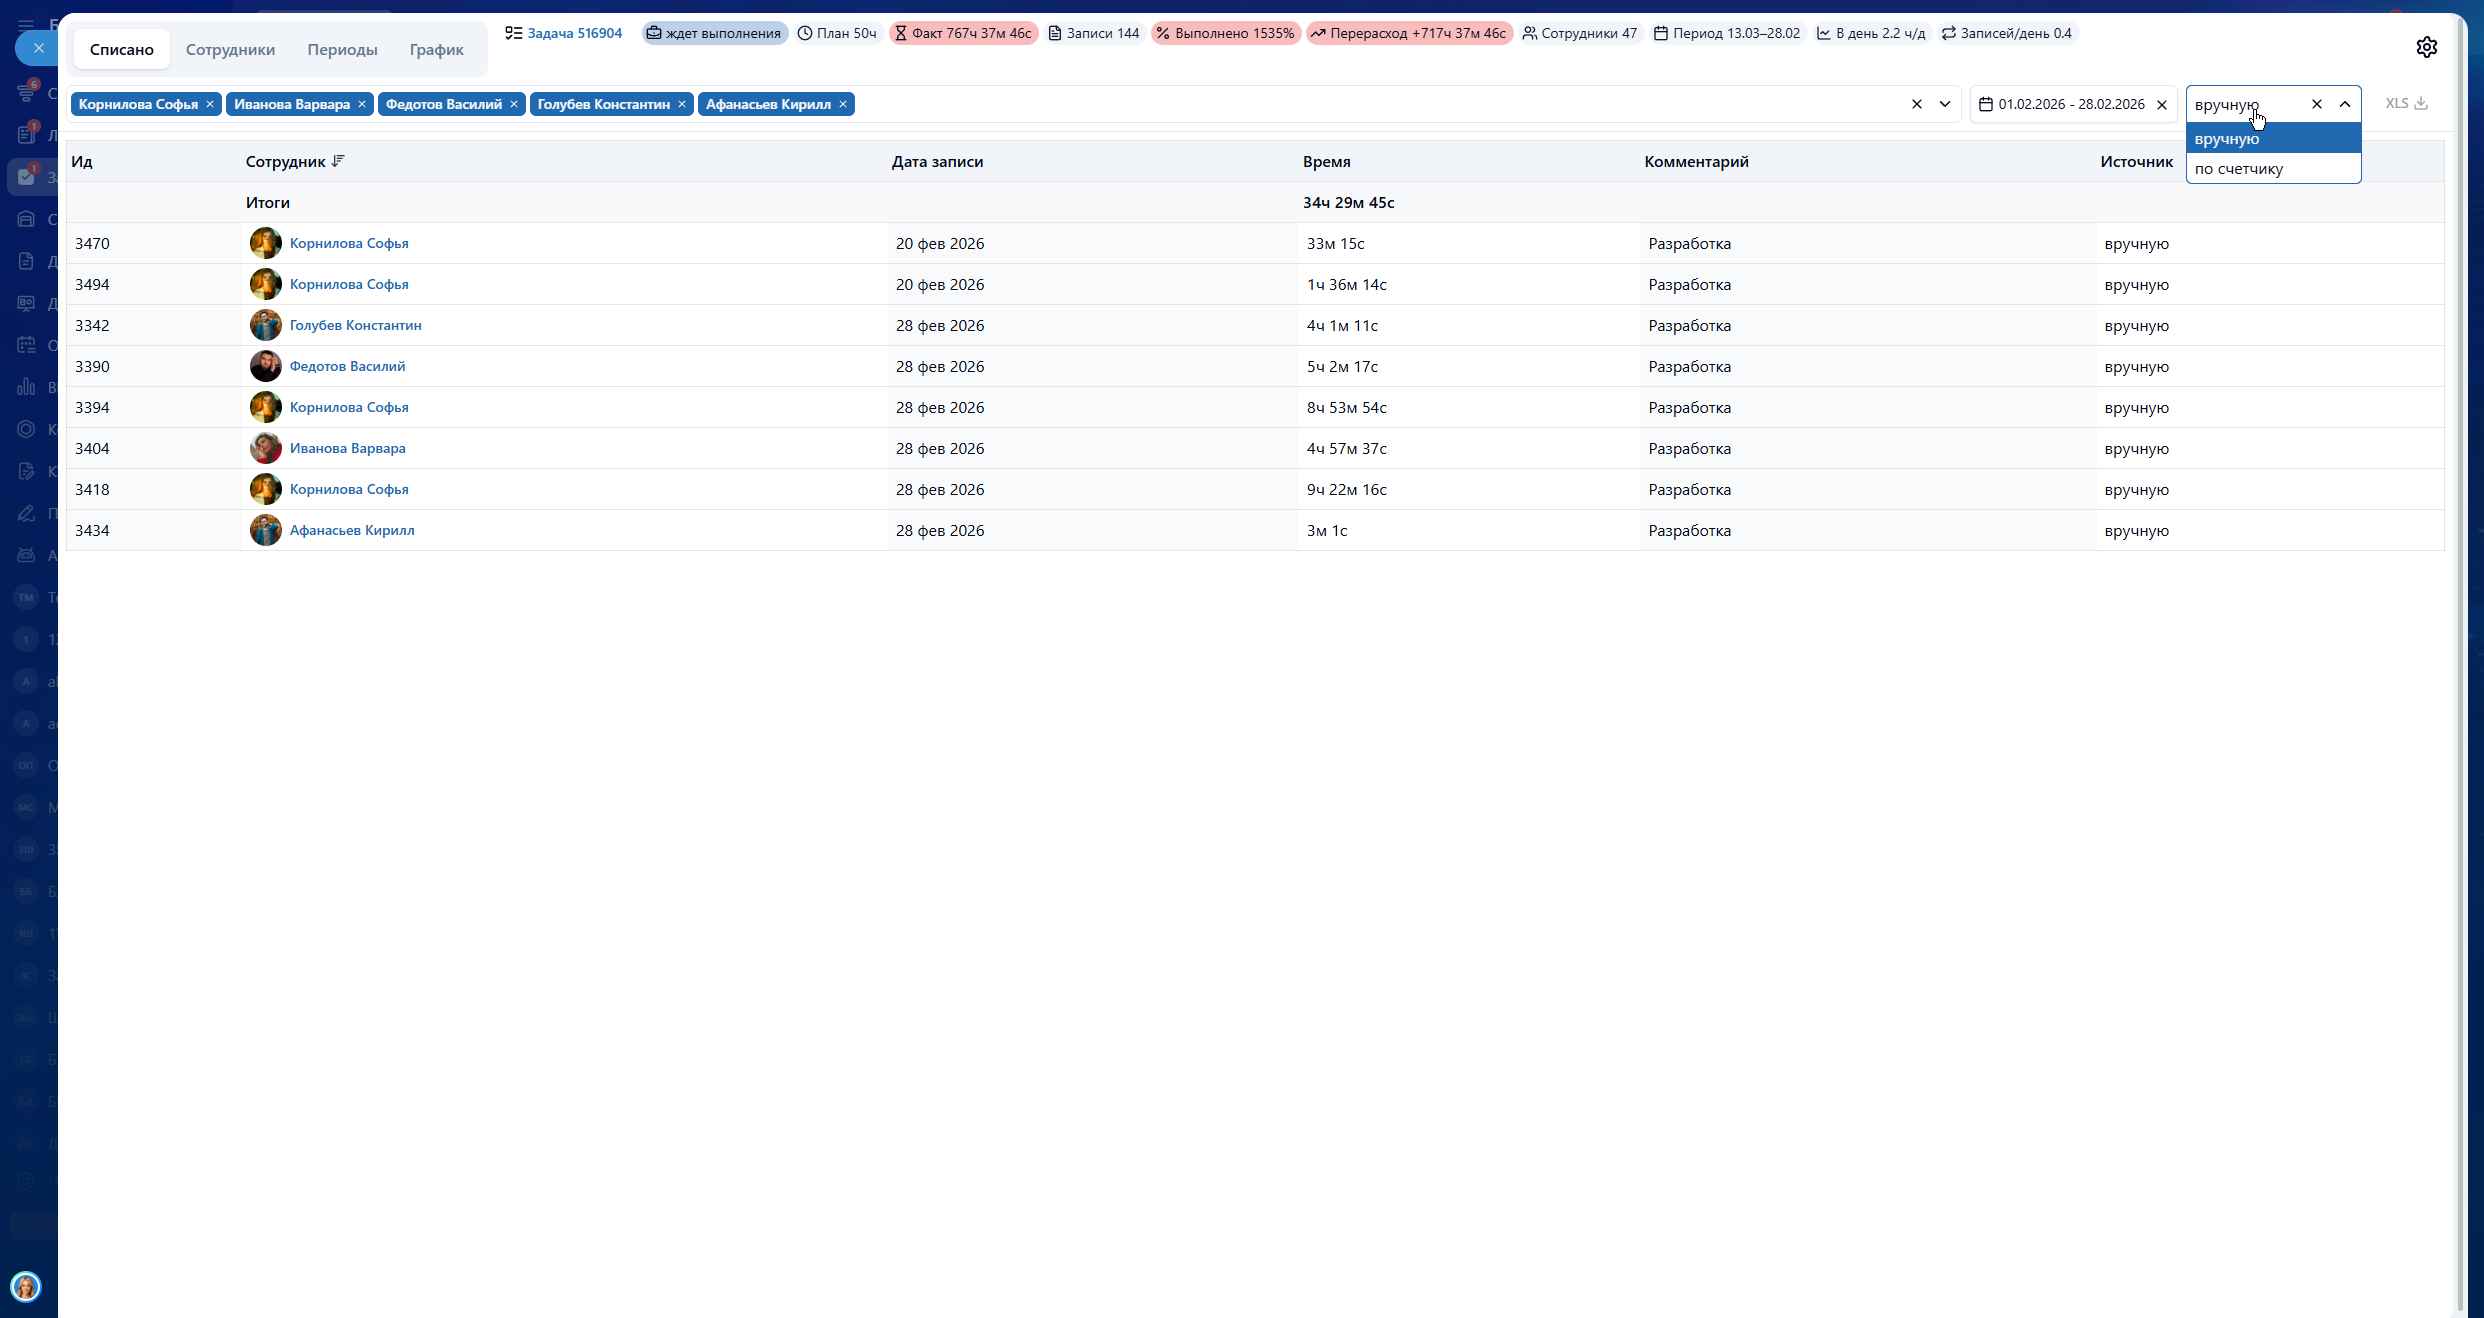Select the по счетчику option
Image resolution: width=2484 pixels, height=1318 pixels.
pos(2238,168)
